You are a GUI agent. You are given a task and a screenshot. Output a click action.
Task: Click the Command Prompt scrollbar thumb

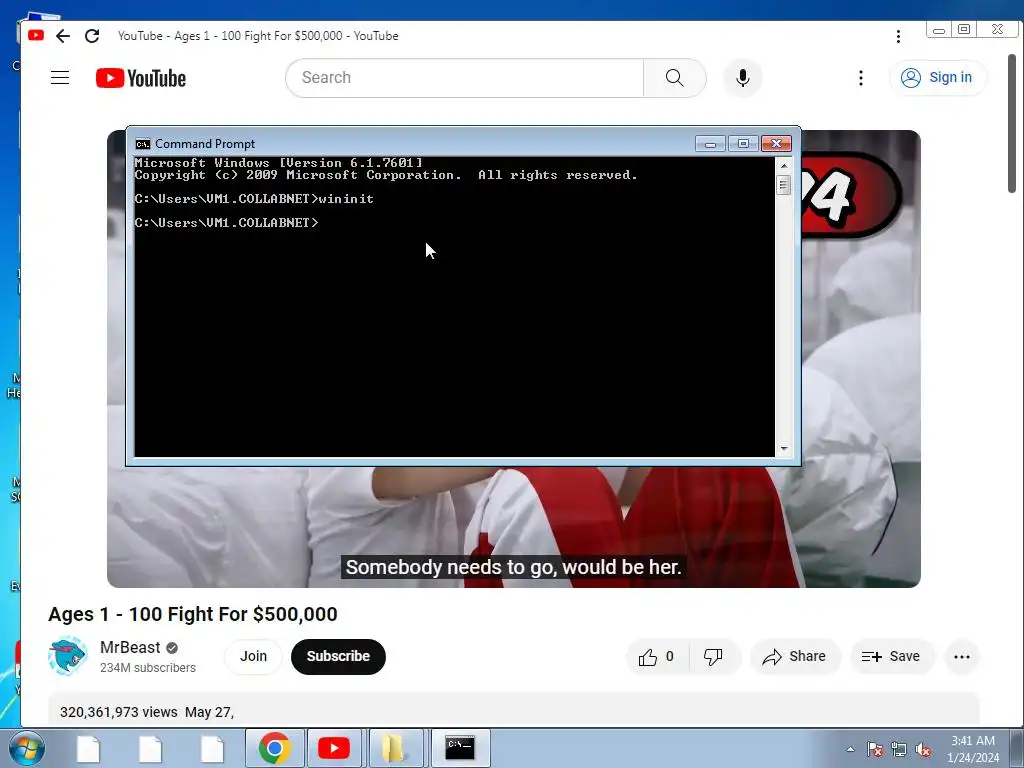coord(784,185)
